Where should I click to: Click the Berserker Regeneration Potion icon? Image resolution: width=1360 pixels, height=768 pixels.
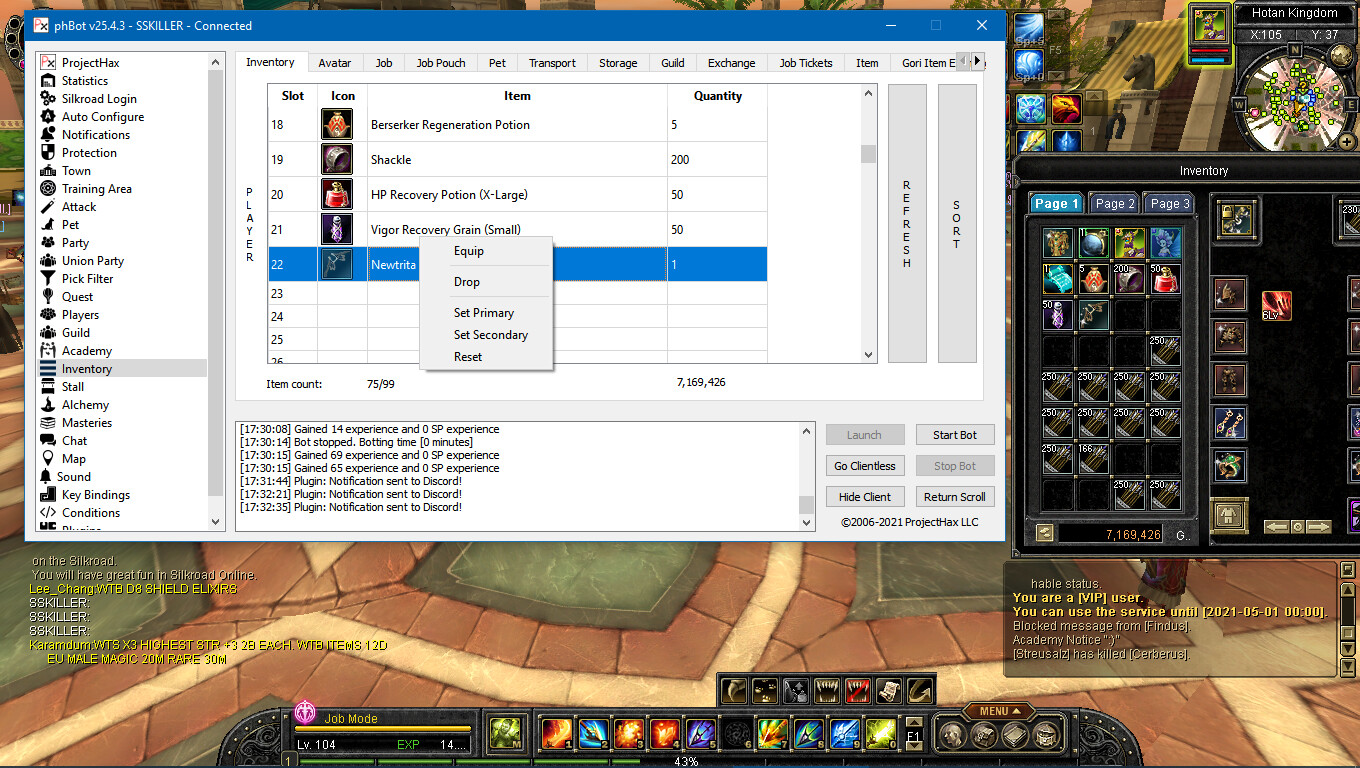tap(337, 125)
